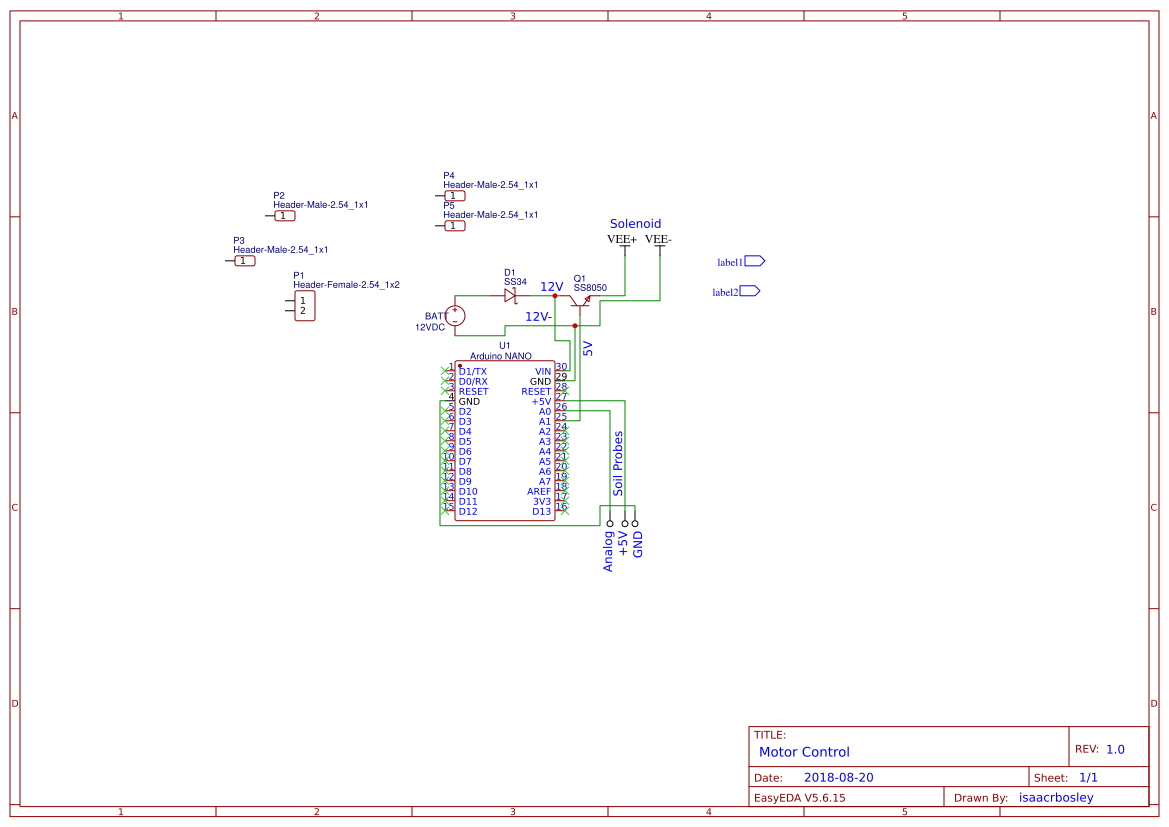Click the BATT 12VDC battery symbol
The height and width of the screenshot is (827, 1169).
tap(455, 315)
